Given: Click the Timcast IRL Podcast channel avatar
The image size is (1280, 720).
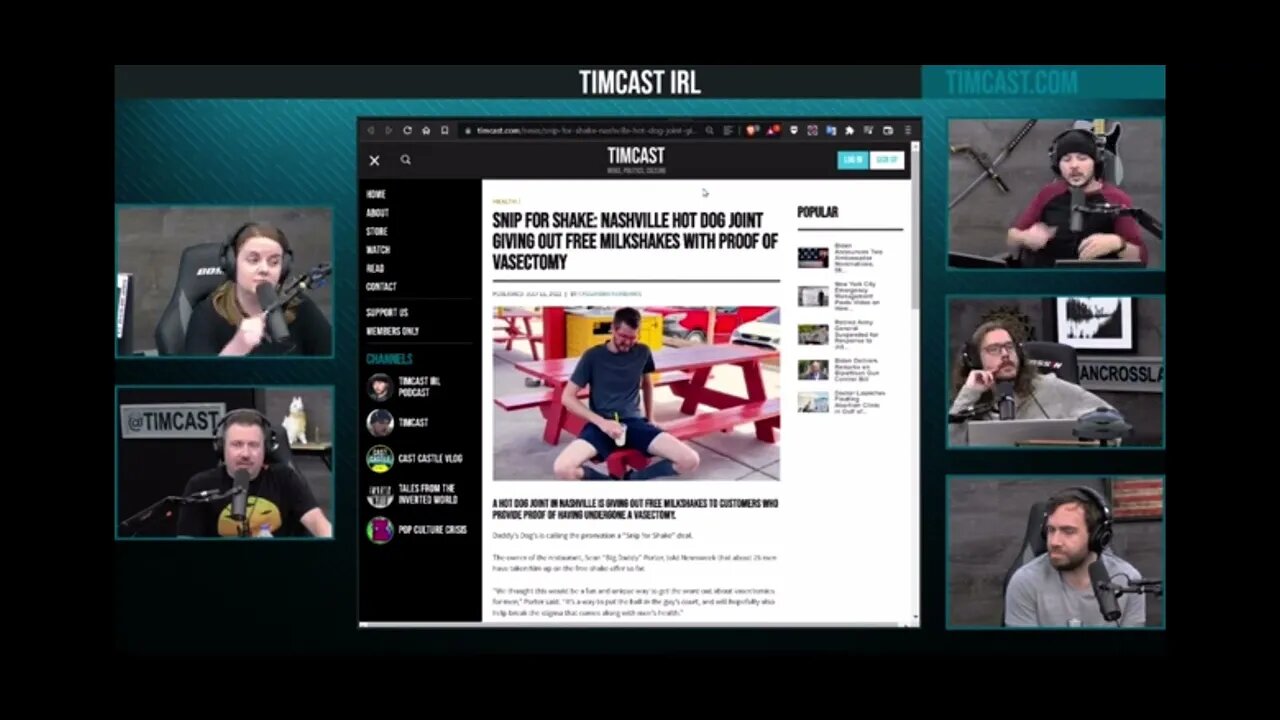Looking at the screenshot, I should tap(379, 387).
